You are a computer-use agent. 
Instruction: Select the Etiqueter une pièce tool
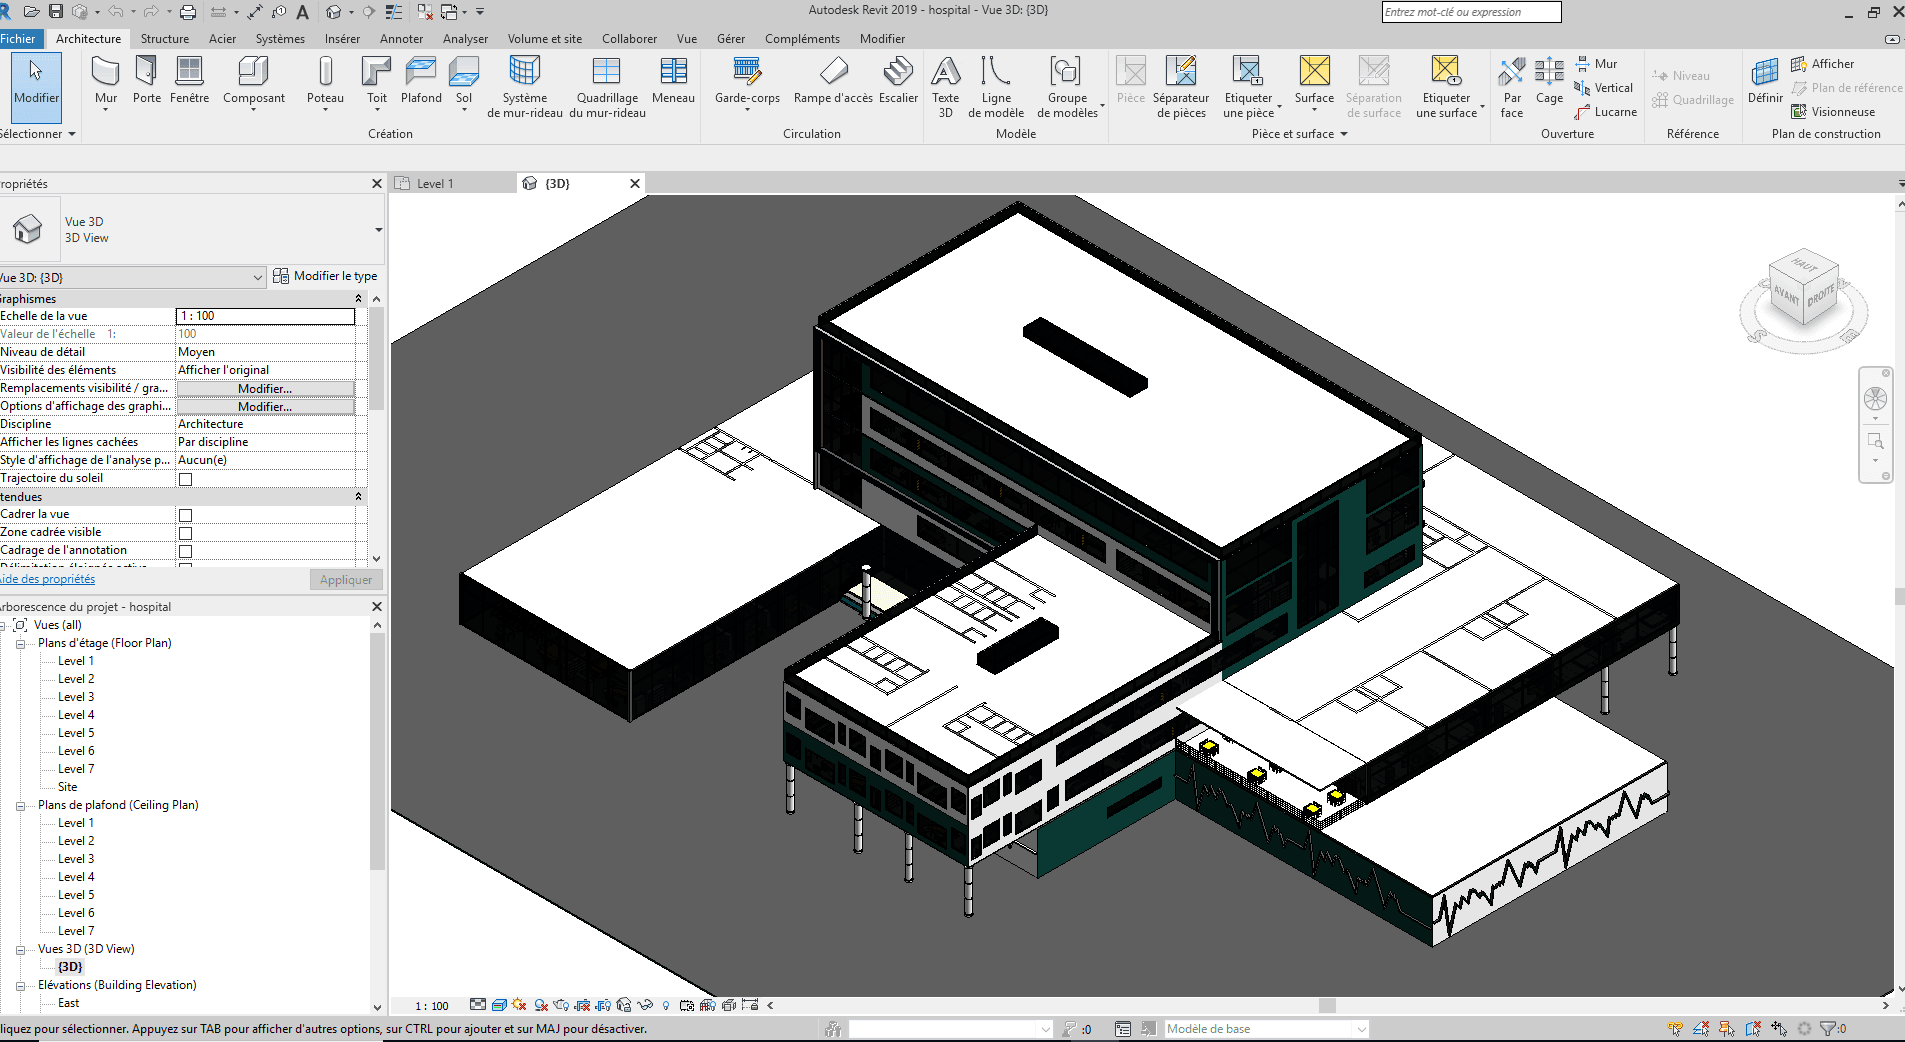tap(1248, 87)
